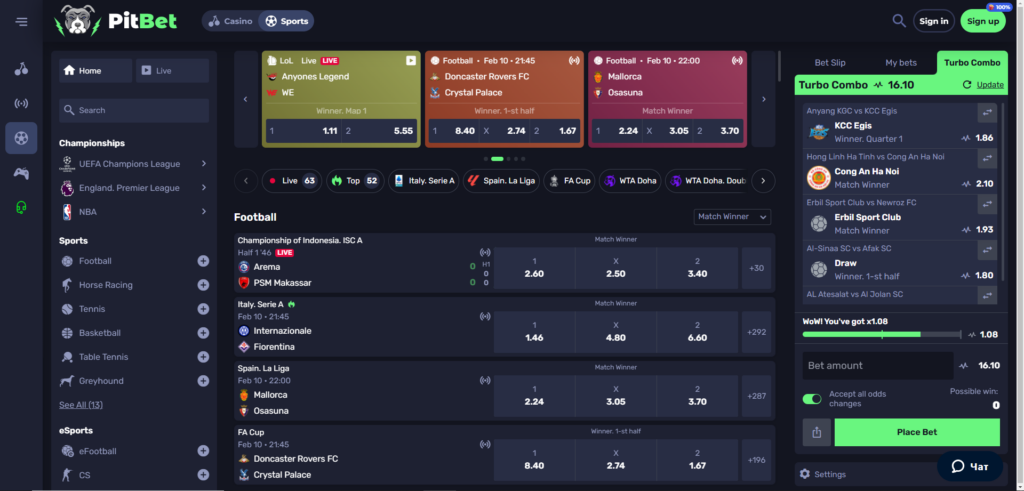Click the hamburger menu icon
Viewport: 1024px width, 491px height.
click(21, 21)
